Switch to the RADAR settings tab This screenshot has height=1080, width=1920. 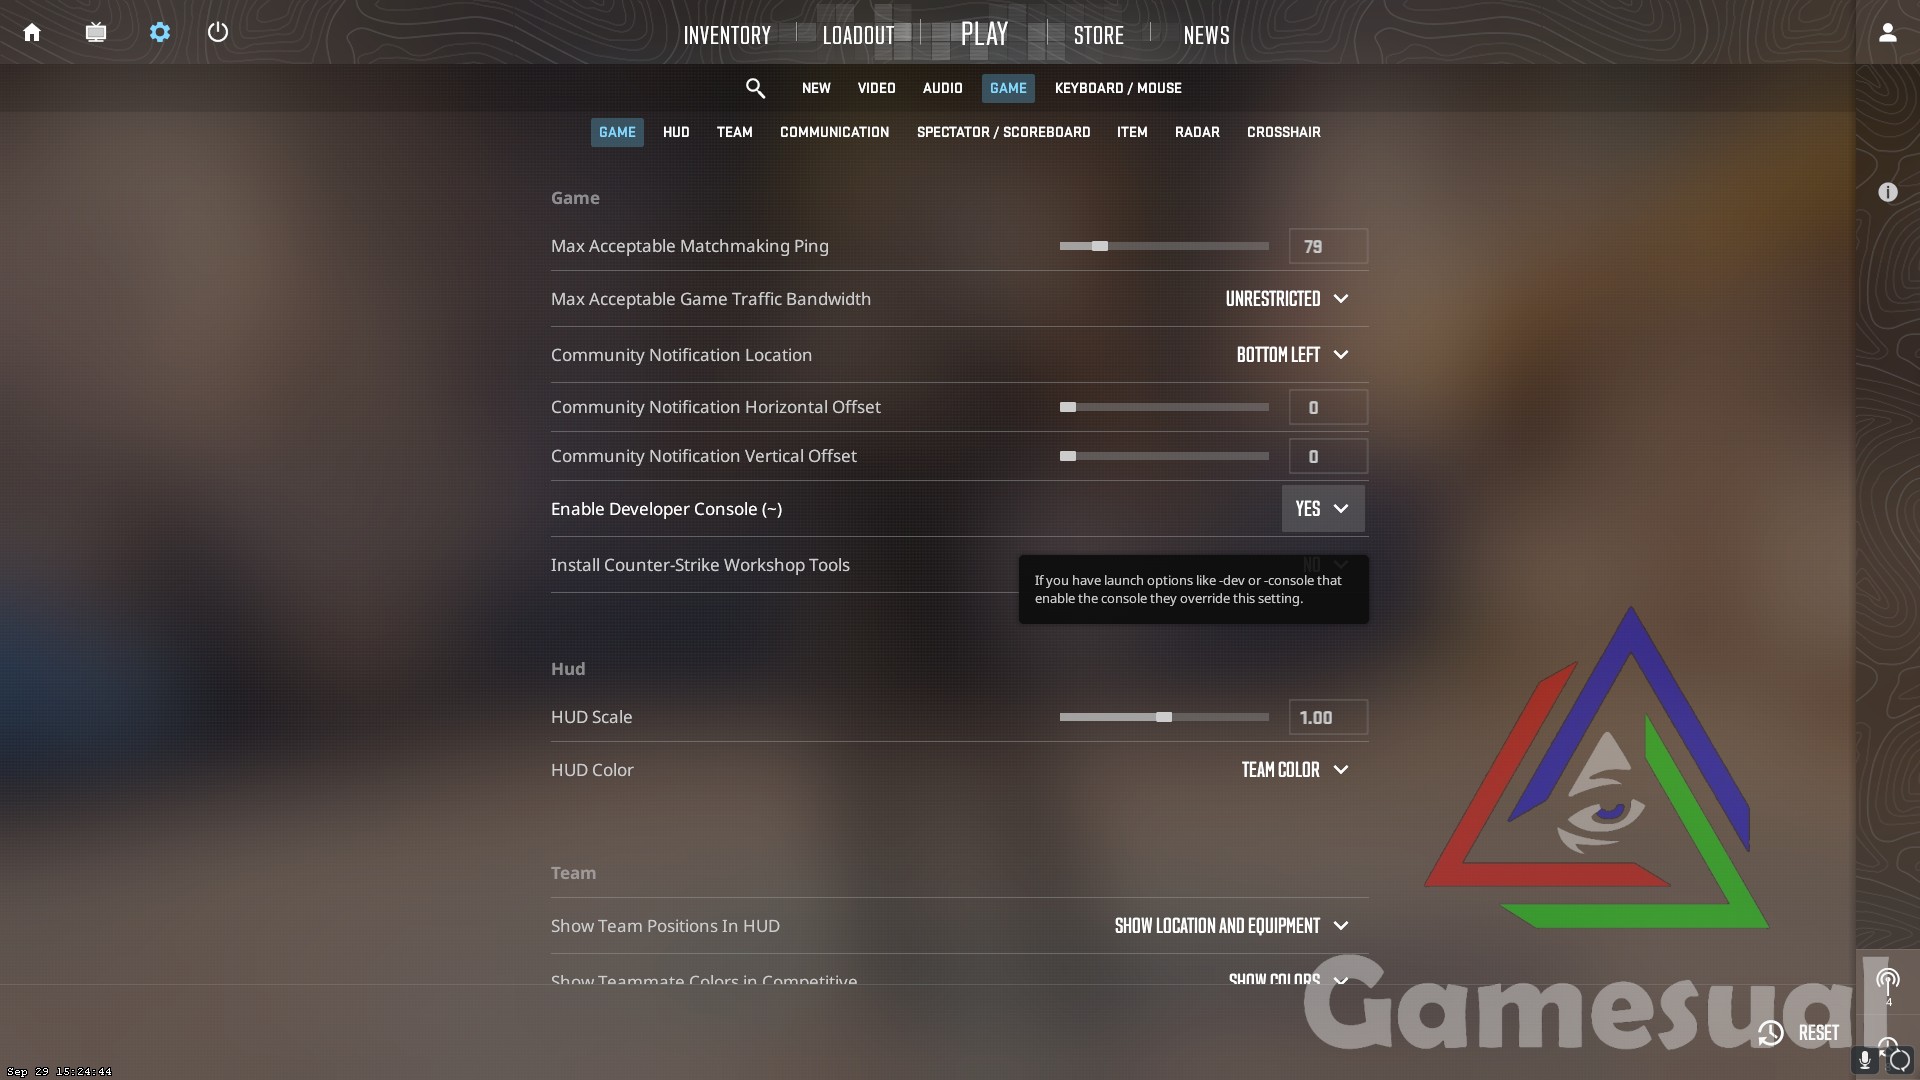(1197, 131)
